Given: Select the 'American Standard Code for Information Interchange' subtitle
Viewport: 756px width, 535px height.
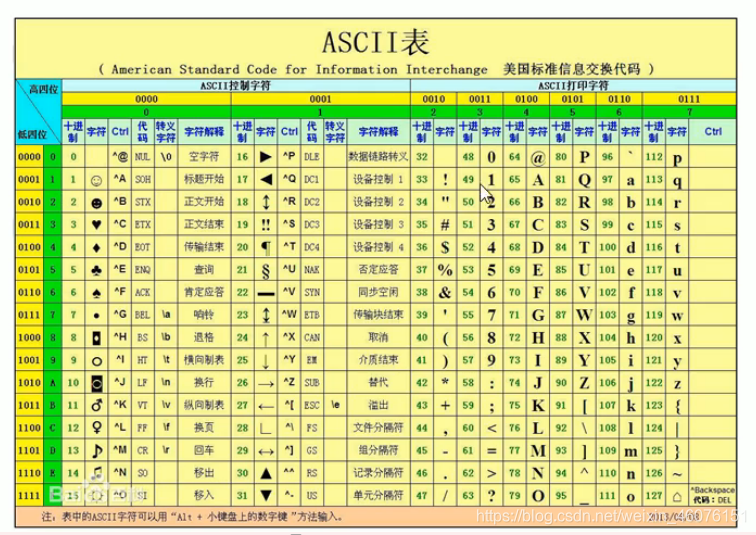Looking at the screenshot, I should 299,69.
